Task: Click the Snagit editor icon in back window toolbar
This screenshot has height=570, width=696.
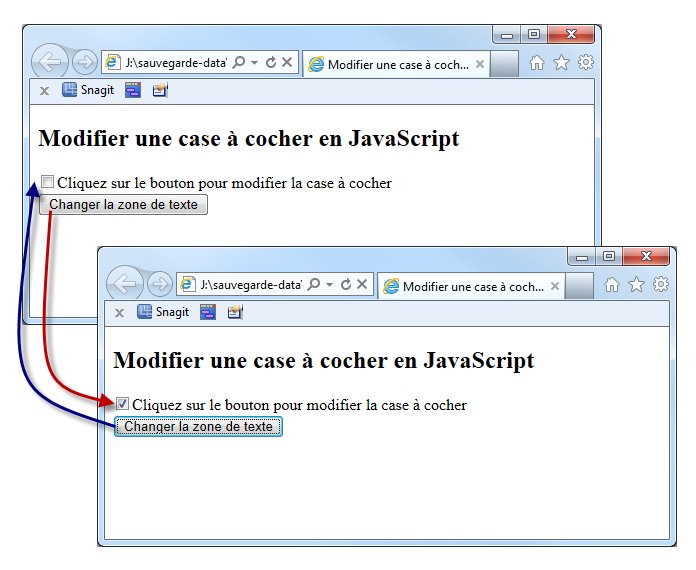Action: click(160, 90)
